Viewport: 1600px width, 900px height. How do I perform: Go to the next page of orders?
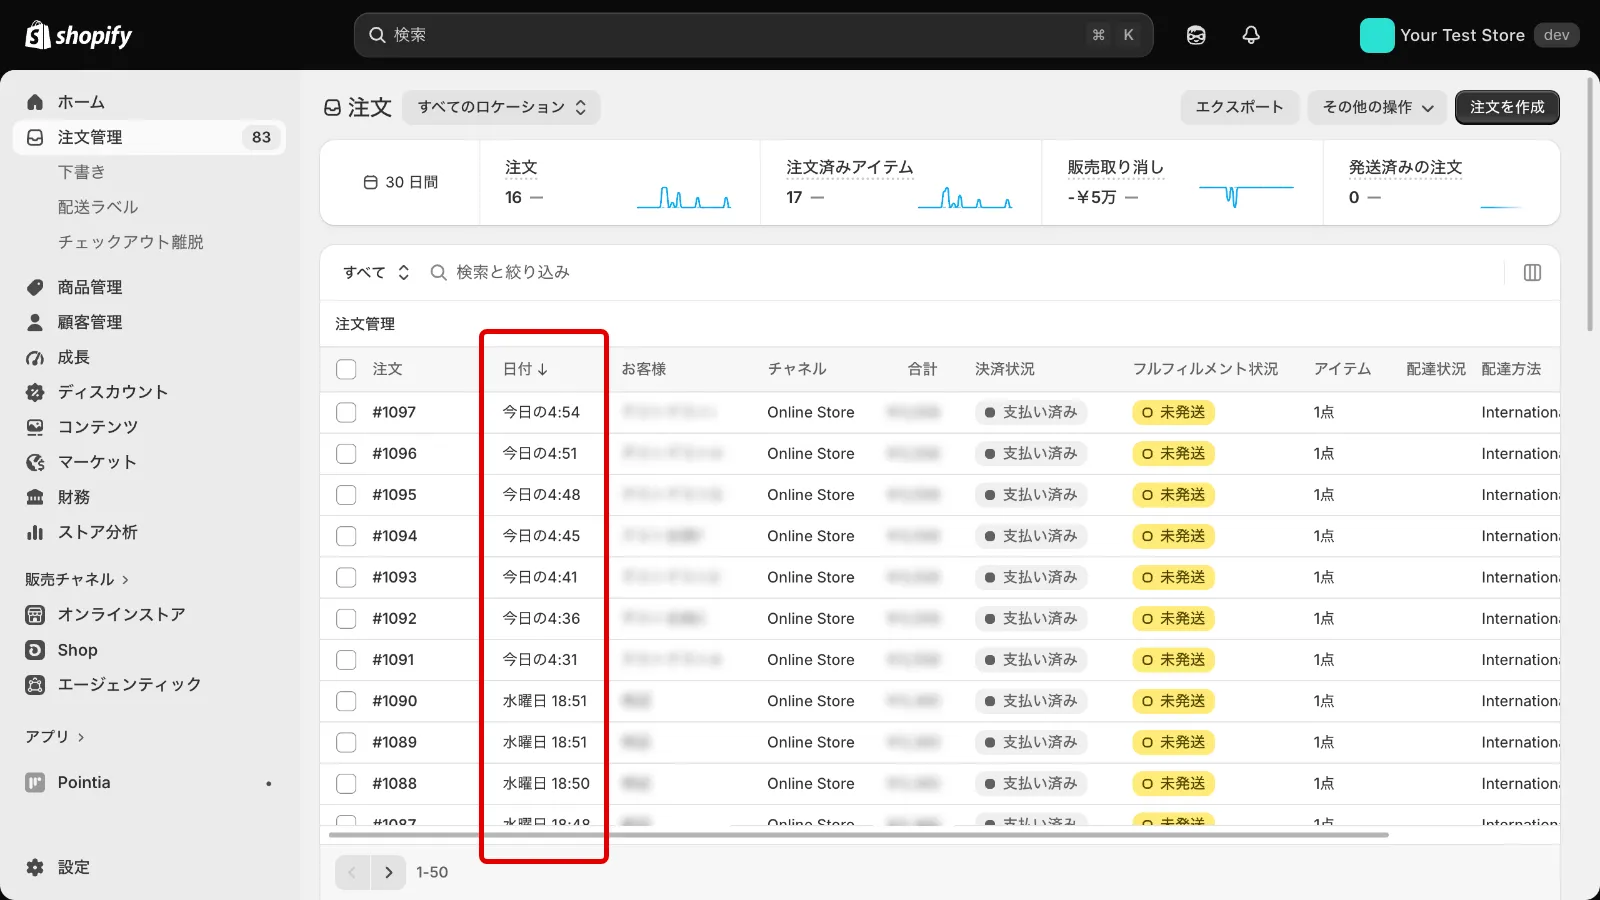pyautogui.click(x=388, y=872)
